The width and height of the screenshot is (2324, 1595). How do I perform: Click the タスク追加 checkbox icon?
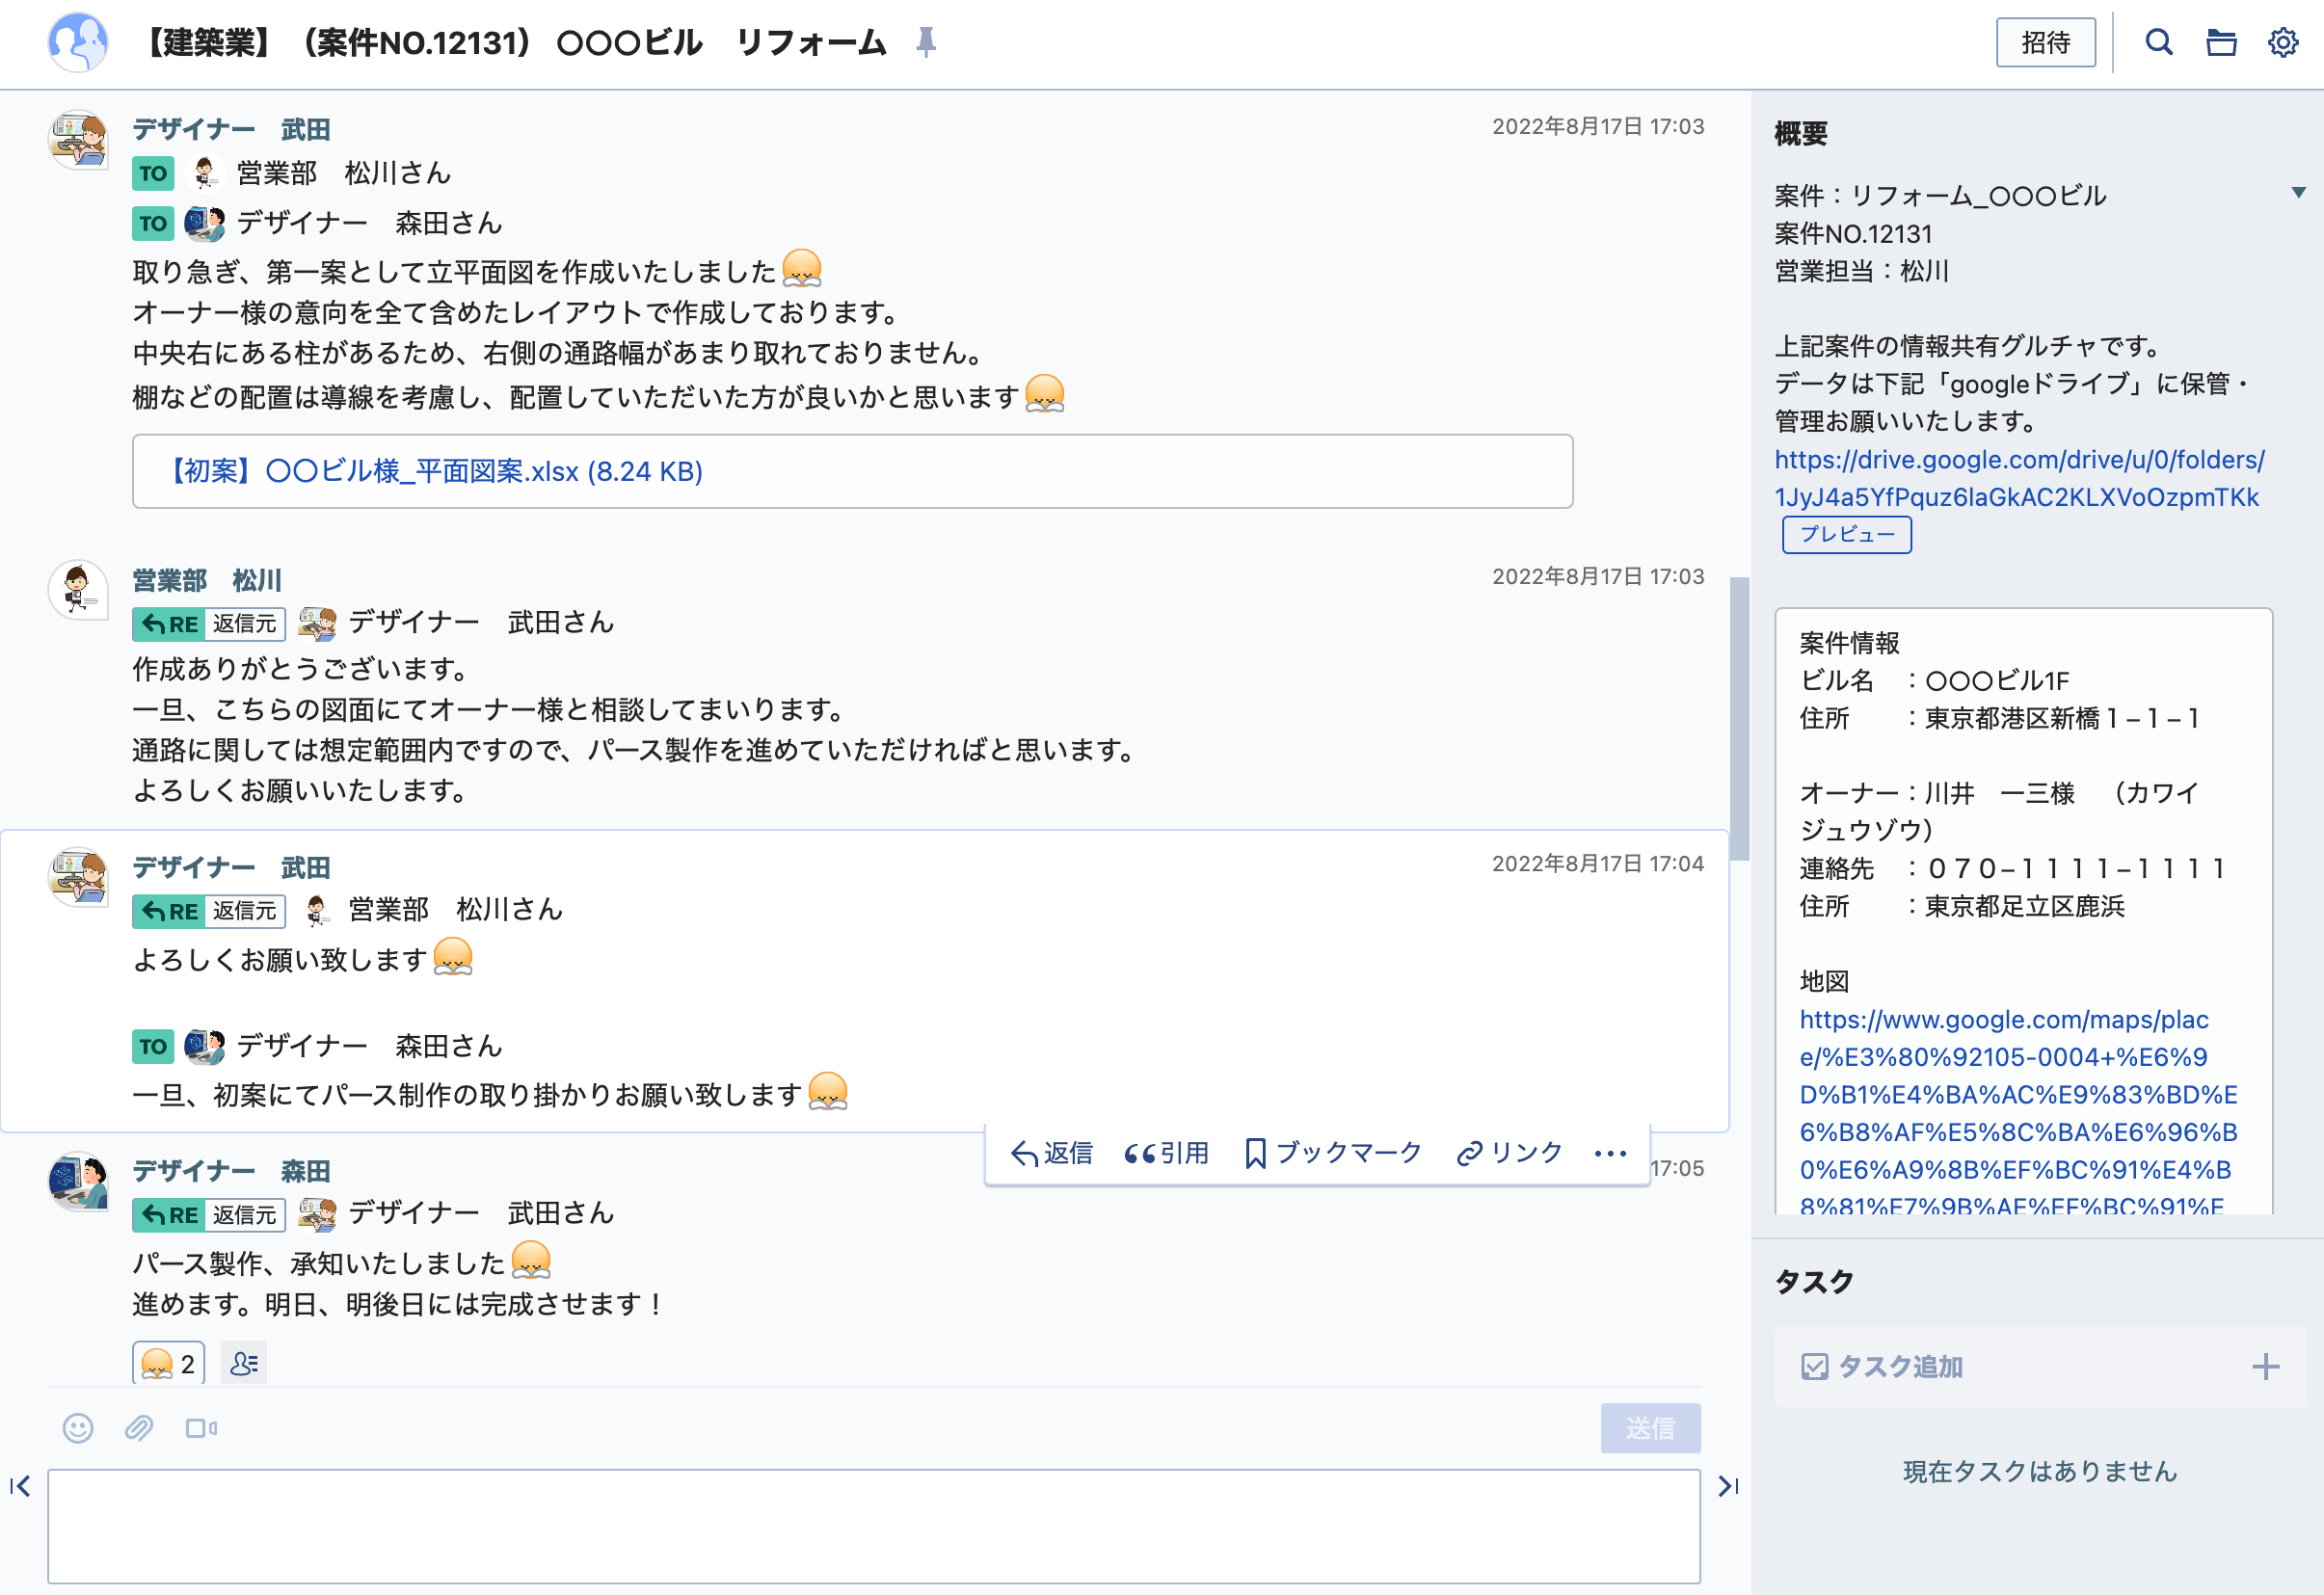click(x=1814, y=1366)
